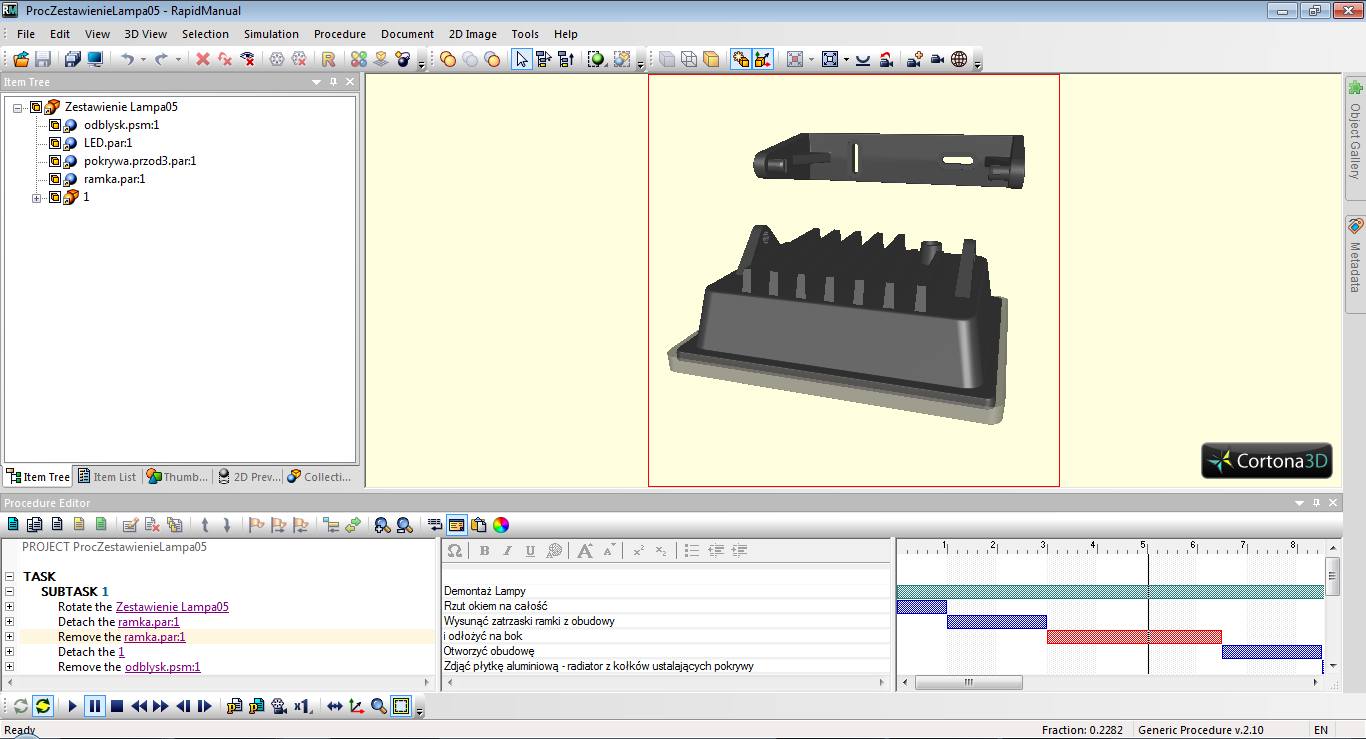Click the red X delete icon in main toolbar
This screenshot has width=1366, height=739.
[203, 60]
